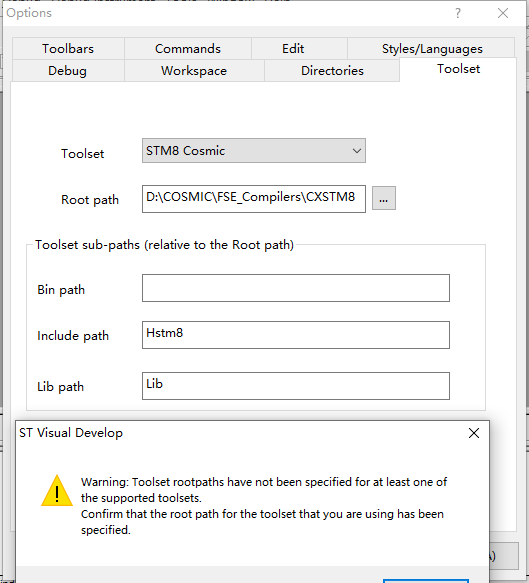Click the Root path input field
Image resolution: width=529 pixels, height=583 pixels.
click(254, 199)
